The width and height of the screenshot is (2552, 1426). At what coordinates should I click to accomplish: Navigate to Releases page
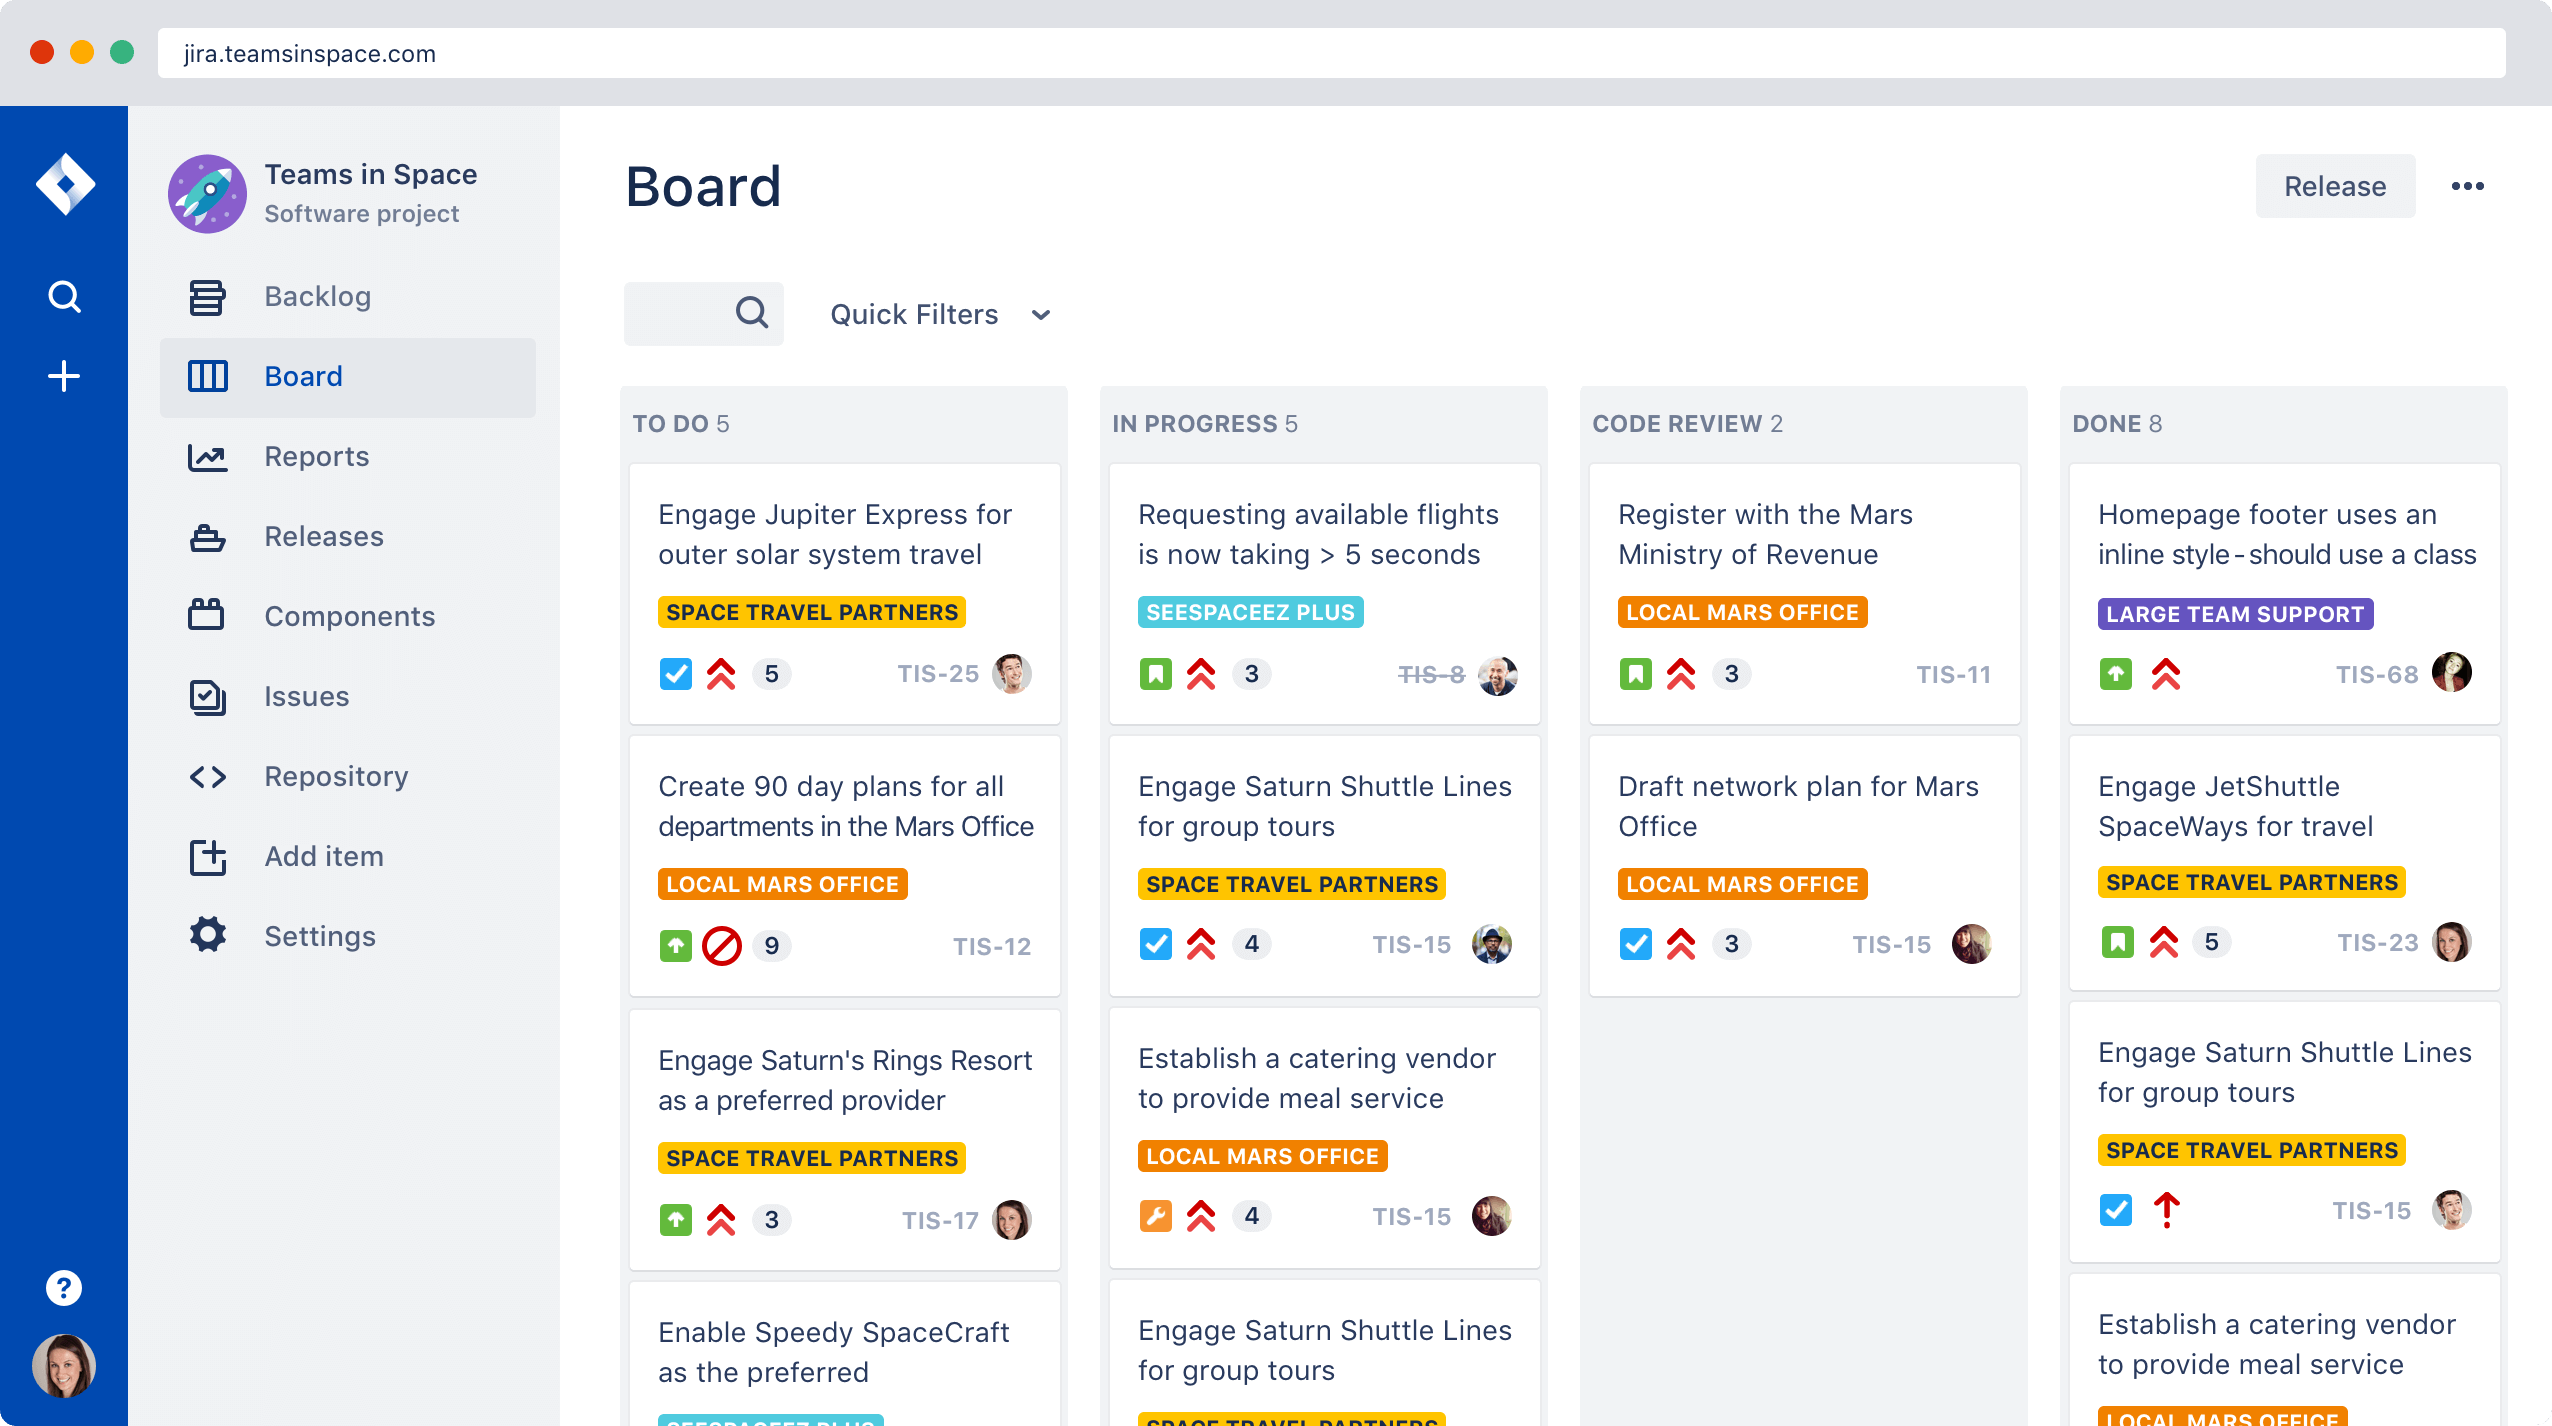[323, 534]
